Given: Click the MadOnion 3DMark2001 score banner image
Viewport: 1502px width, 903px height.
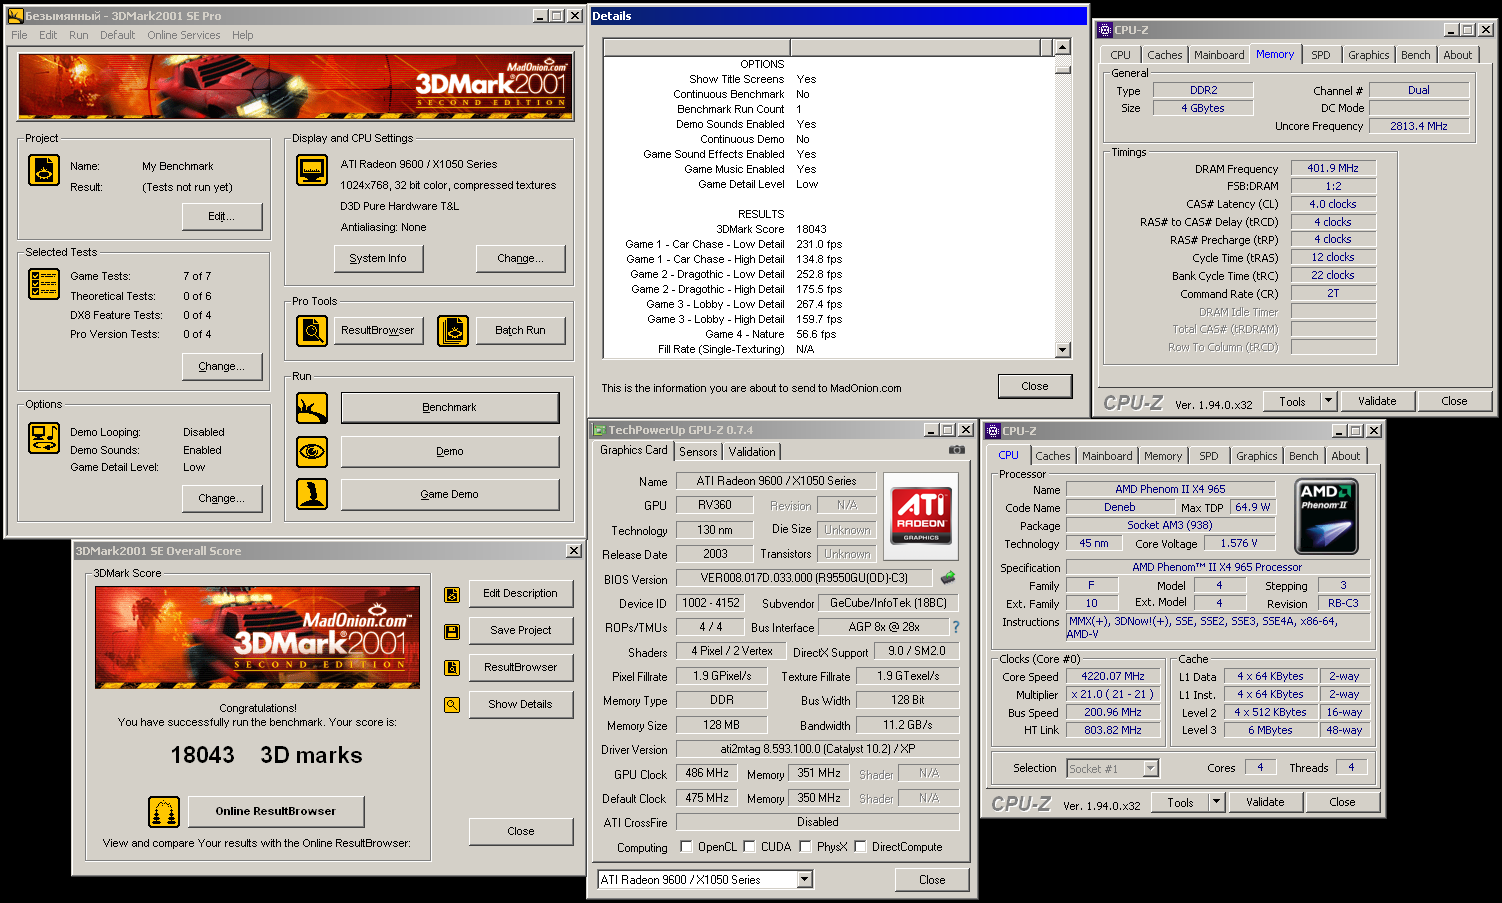Looking at the screenshot, I should point(258,637).
